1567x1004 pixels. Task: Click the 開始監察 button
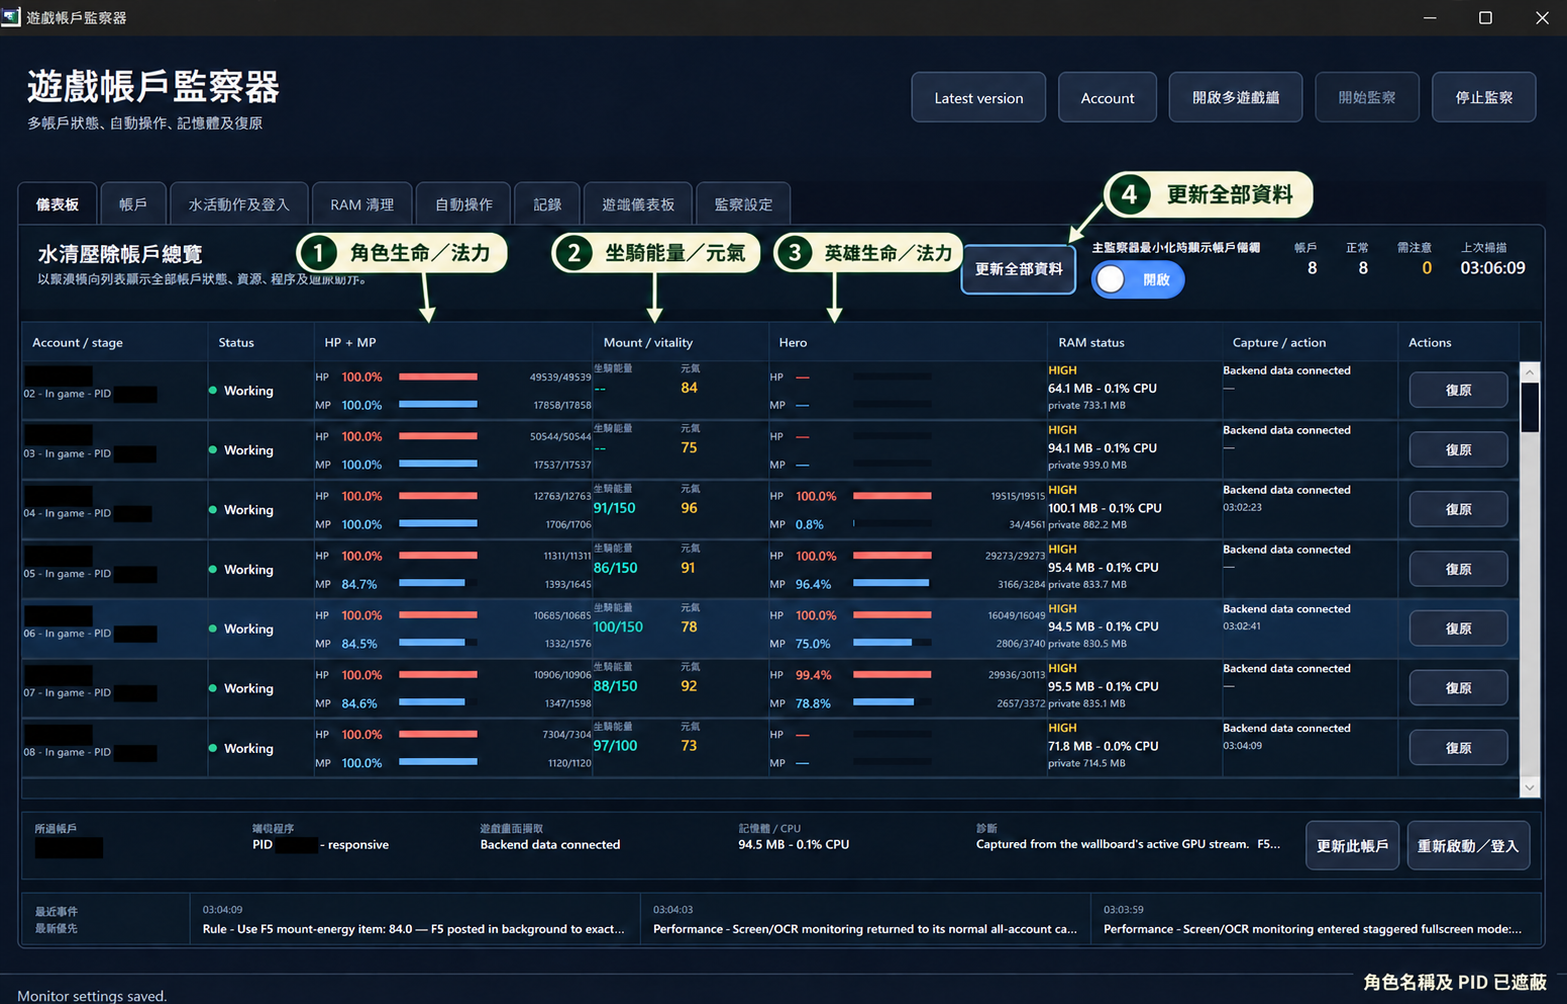pyautogui.click(x=1367, y=98)
